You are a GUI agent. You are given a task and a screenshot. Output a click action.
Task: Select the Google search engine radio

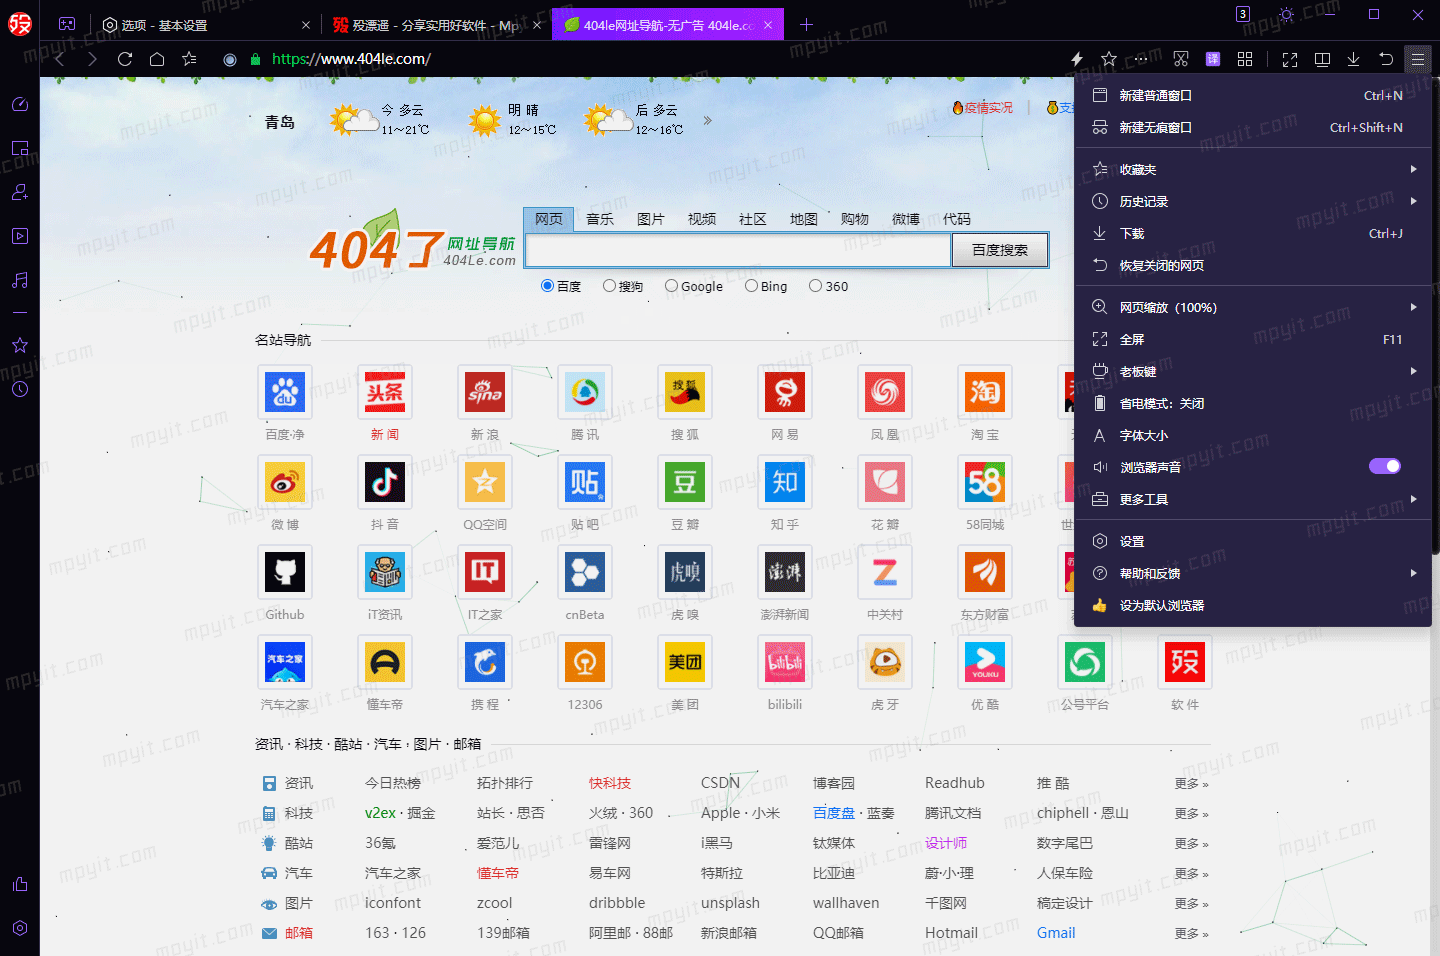point(671,286)
